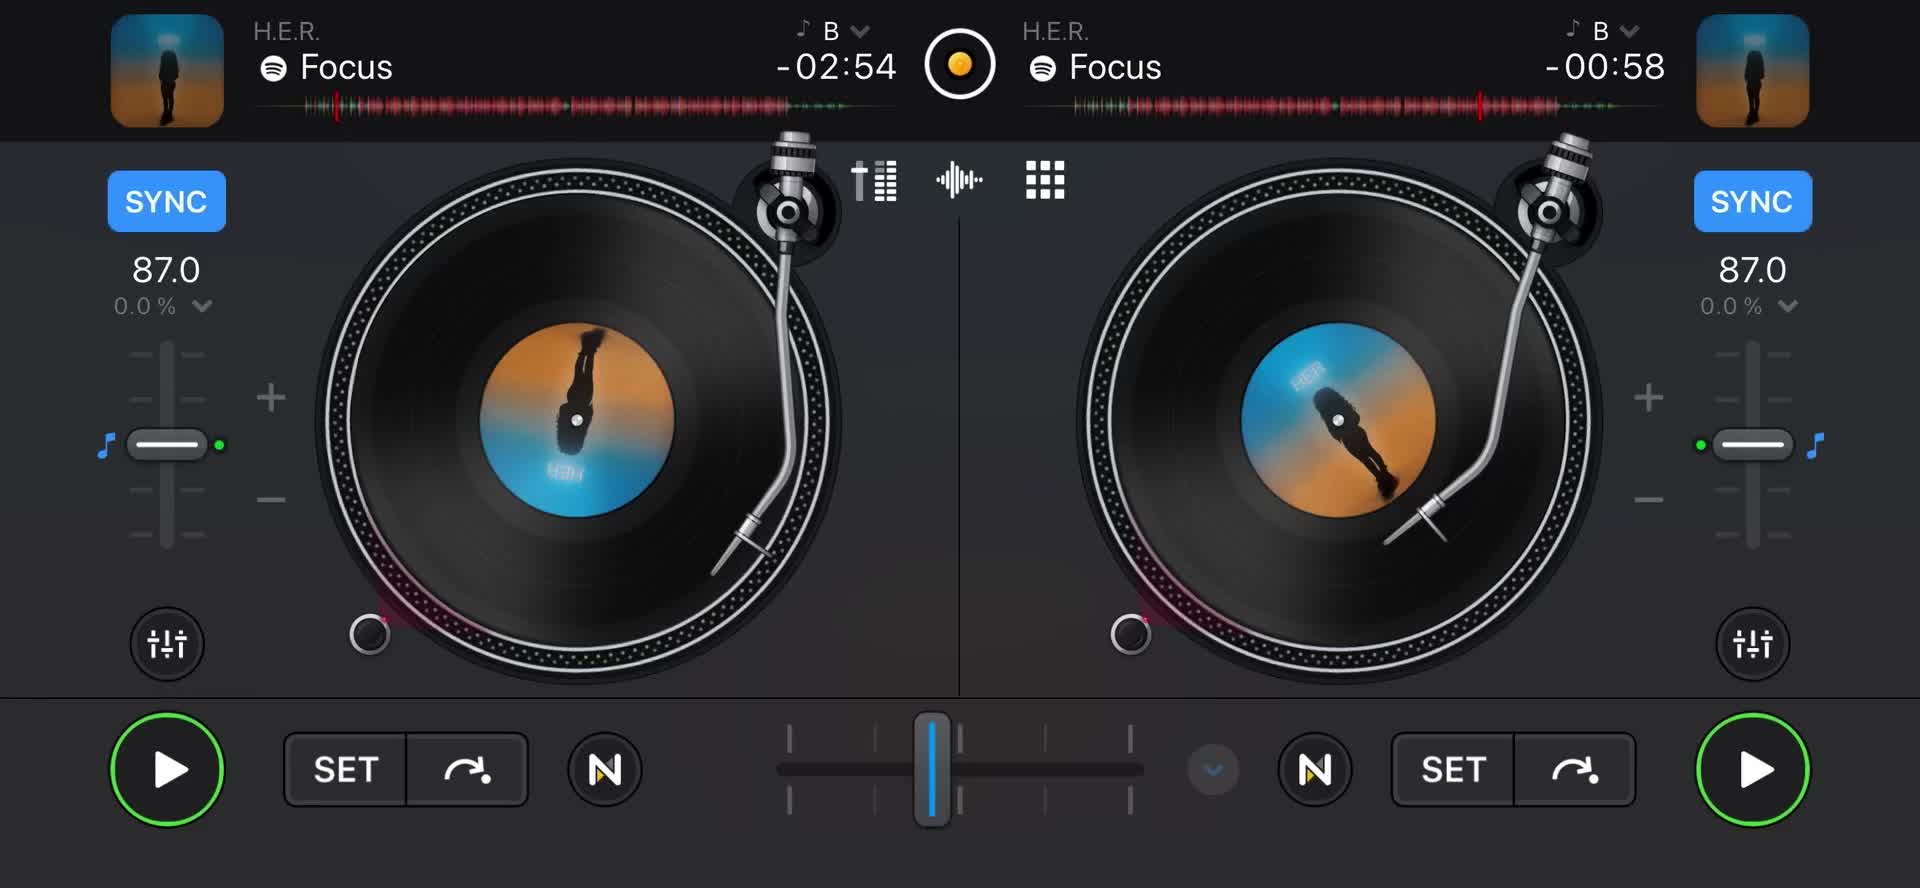Click the right turntable tonearm

pyautogui.click(x=1500, y=340)
